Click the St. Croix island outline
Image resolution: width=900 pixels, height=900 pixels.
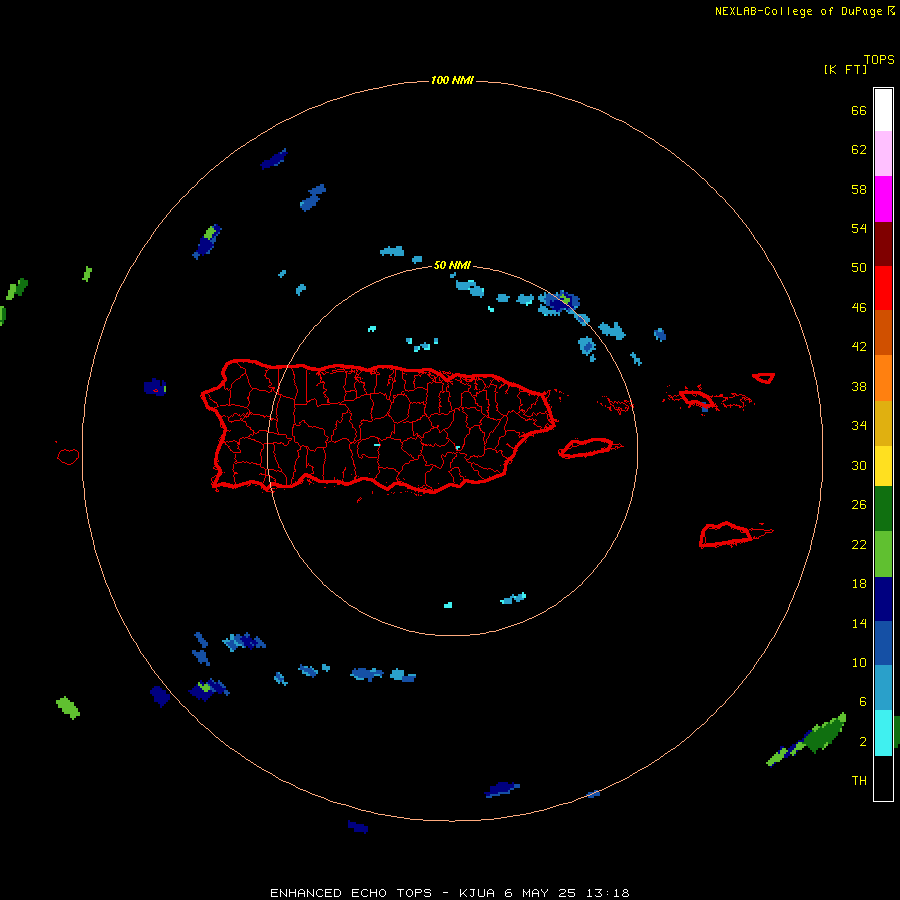736,535
